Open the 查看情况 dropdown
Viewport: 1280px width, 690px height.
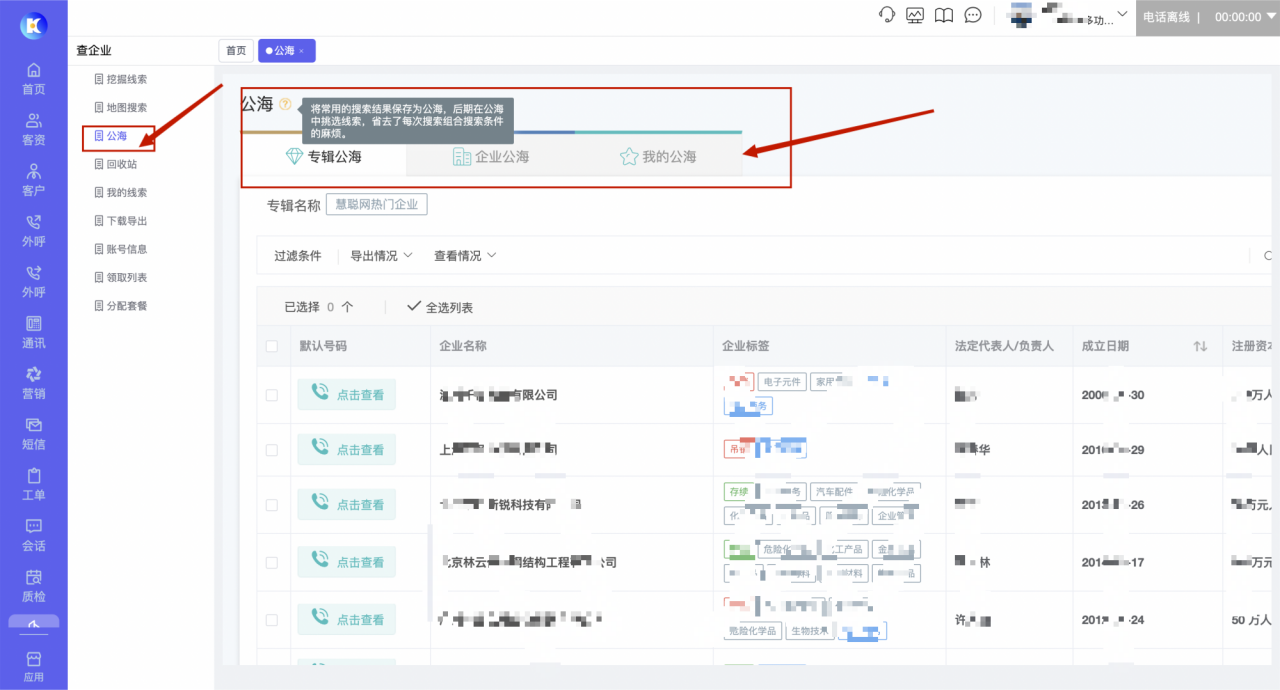coord(465,256)
